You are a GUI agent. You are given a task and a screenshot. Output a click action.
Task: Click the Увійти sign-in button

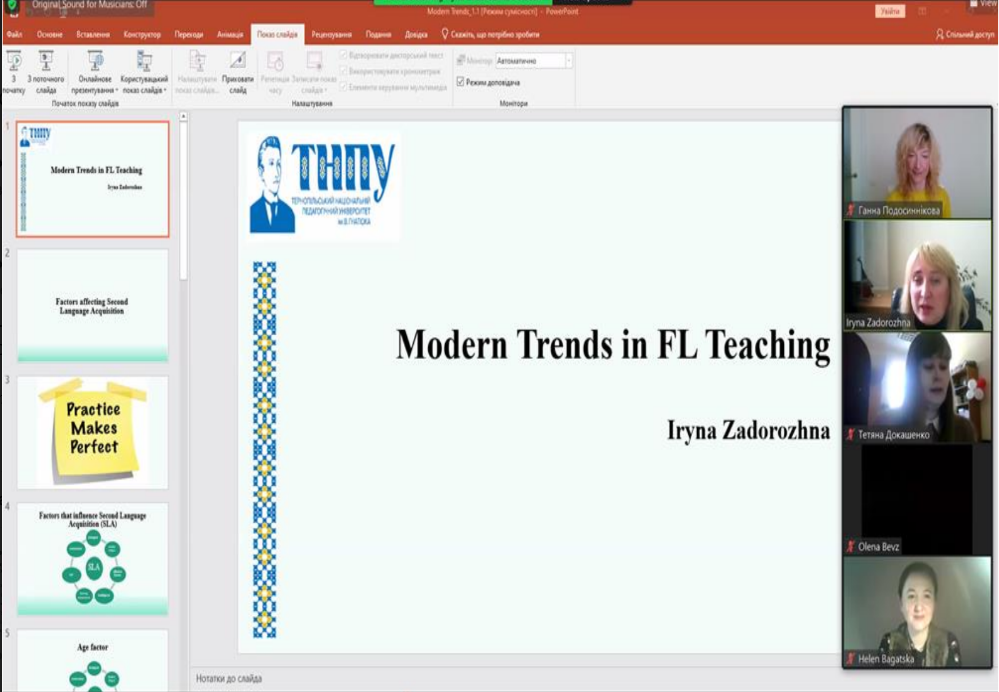pos(890,11)
